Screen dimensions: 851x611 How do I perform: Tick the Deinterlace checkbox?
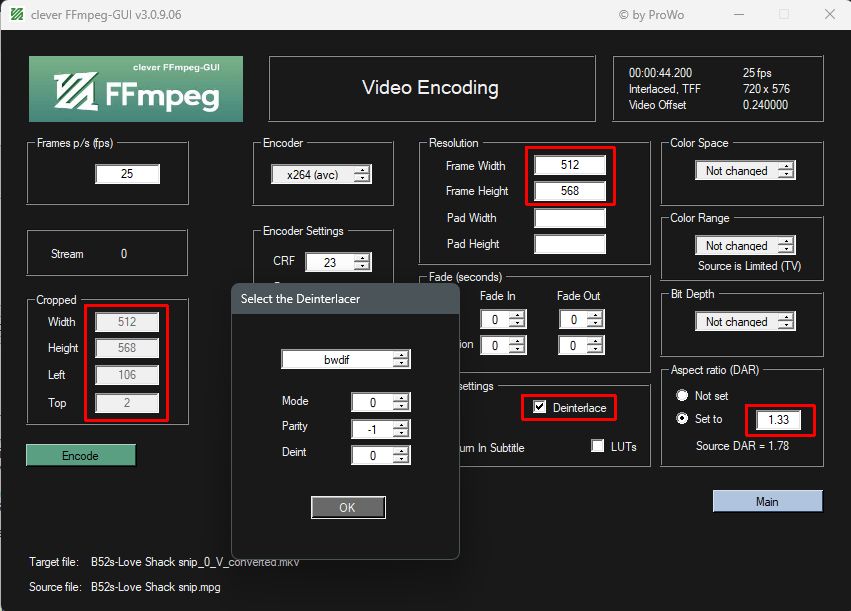(x=539, y=407)
